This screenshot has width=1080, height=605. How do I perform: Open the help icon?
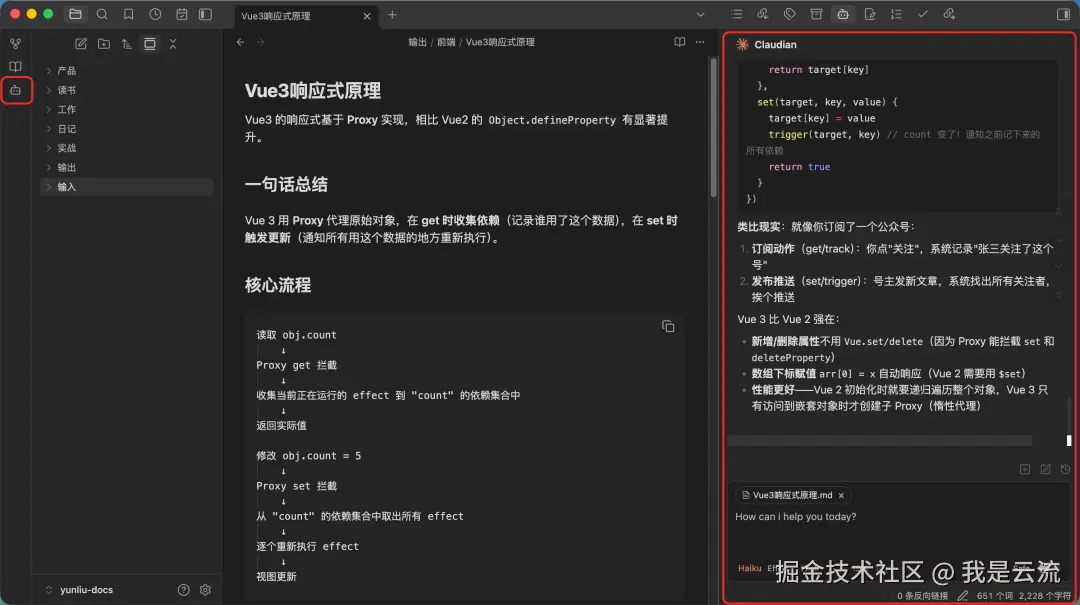[x=183, y=590]
